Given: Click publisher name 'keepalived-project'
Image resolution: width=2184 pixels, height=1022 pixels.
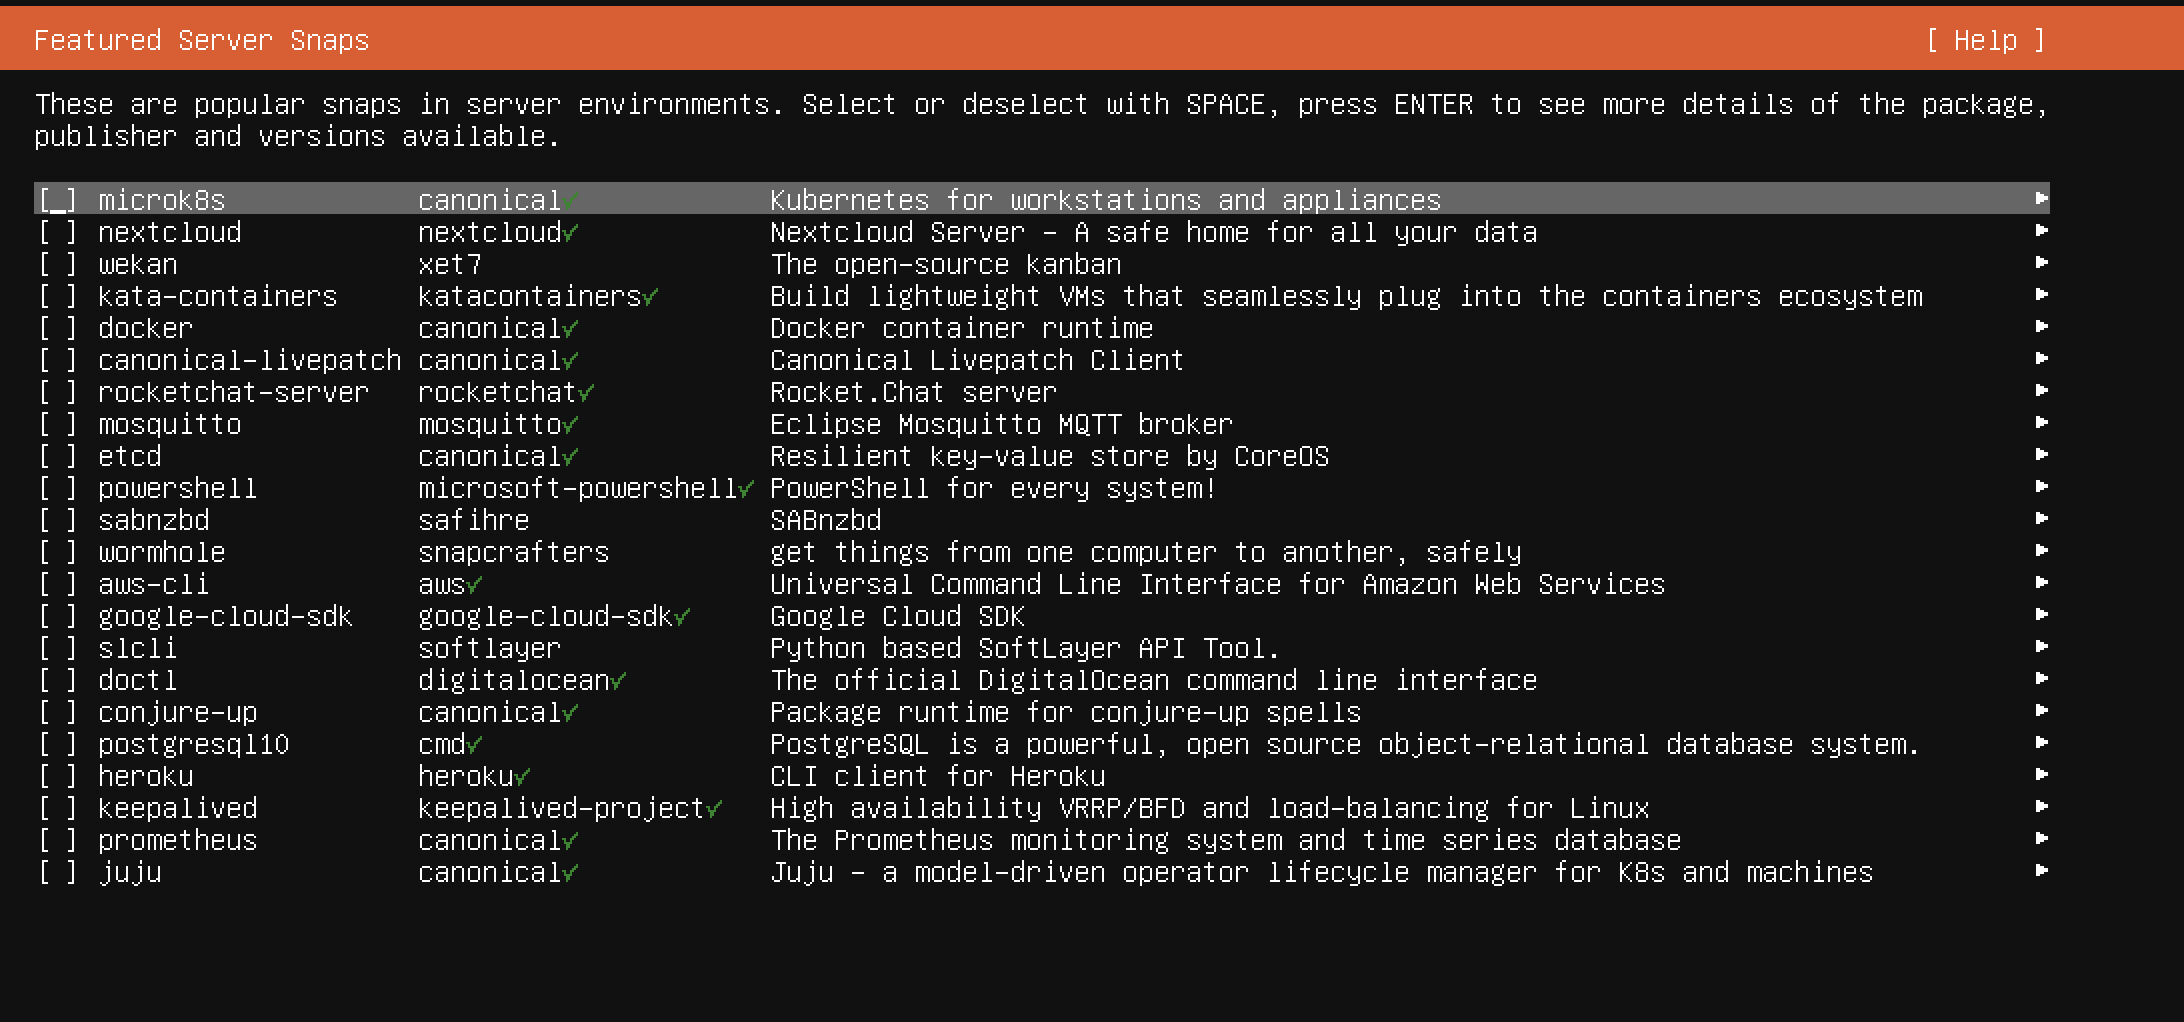Looking at the screenshot, I should pyautogui.click(x=562, y=808).
